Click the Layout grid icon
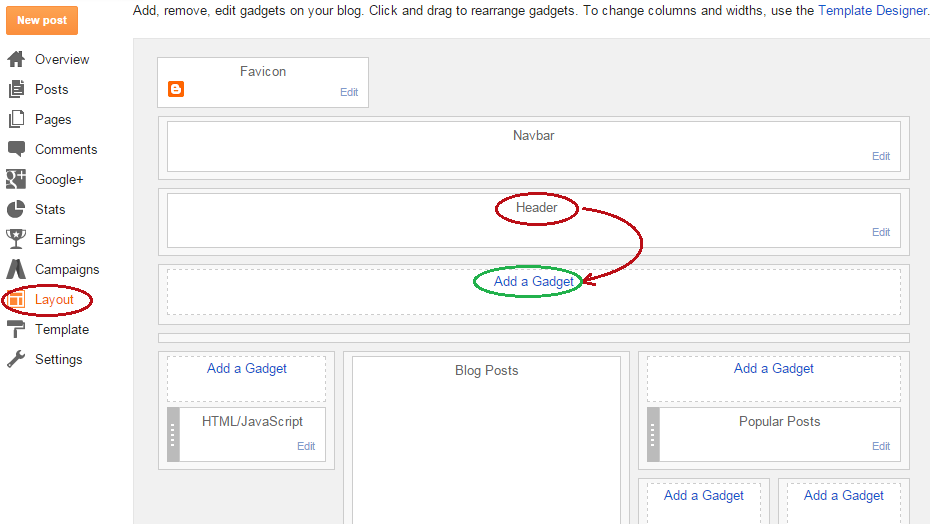Viewport: 930px width, 527px height. point(16,299)
